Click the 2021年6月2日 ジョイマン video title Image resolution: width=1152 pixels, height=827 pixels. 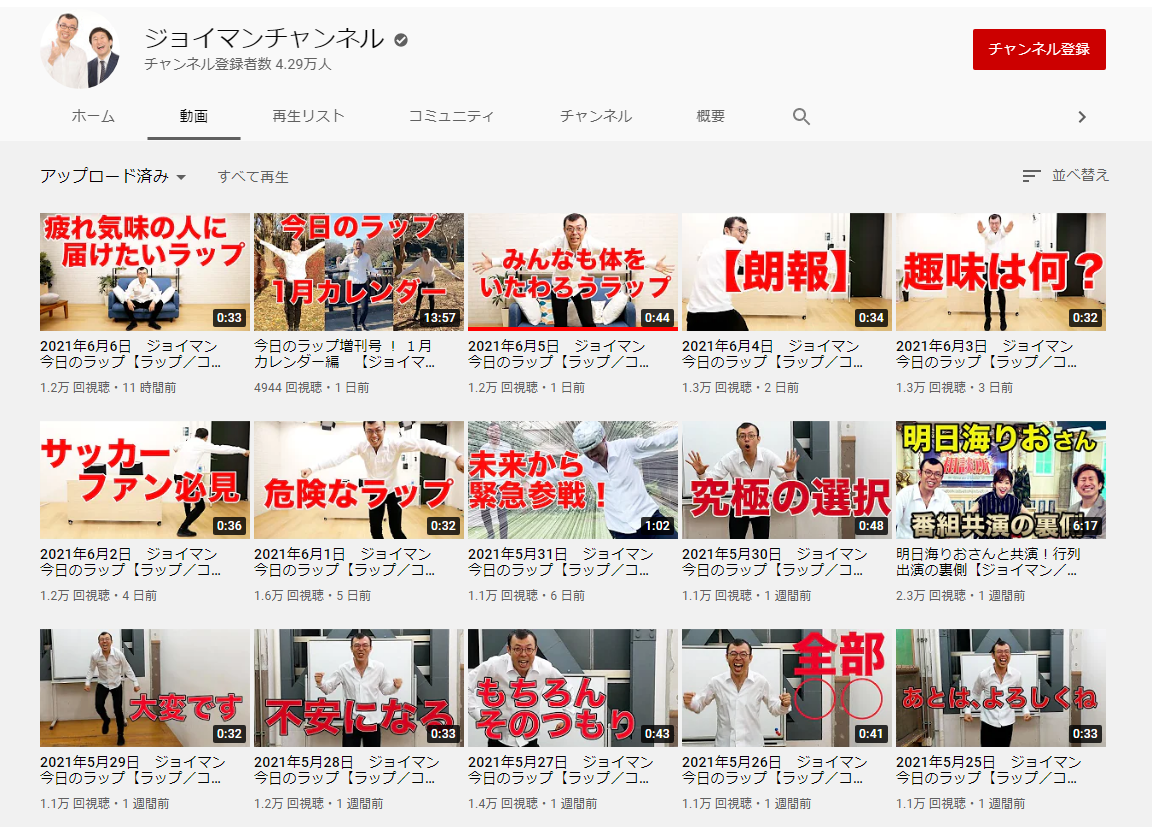pyautogui.click(x=131, y=562)
